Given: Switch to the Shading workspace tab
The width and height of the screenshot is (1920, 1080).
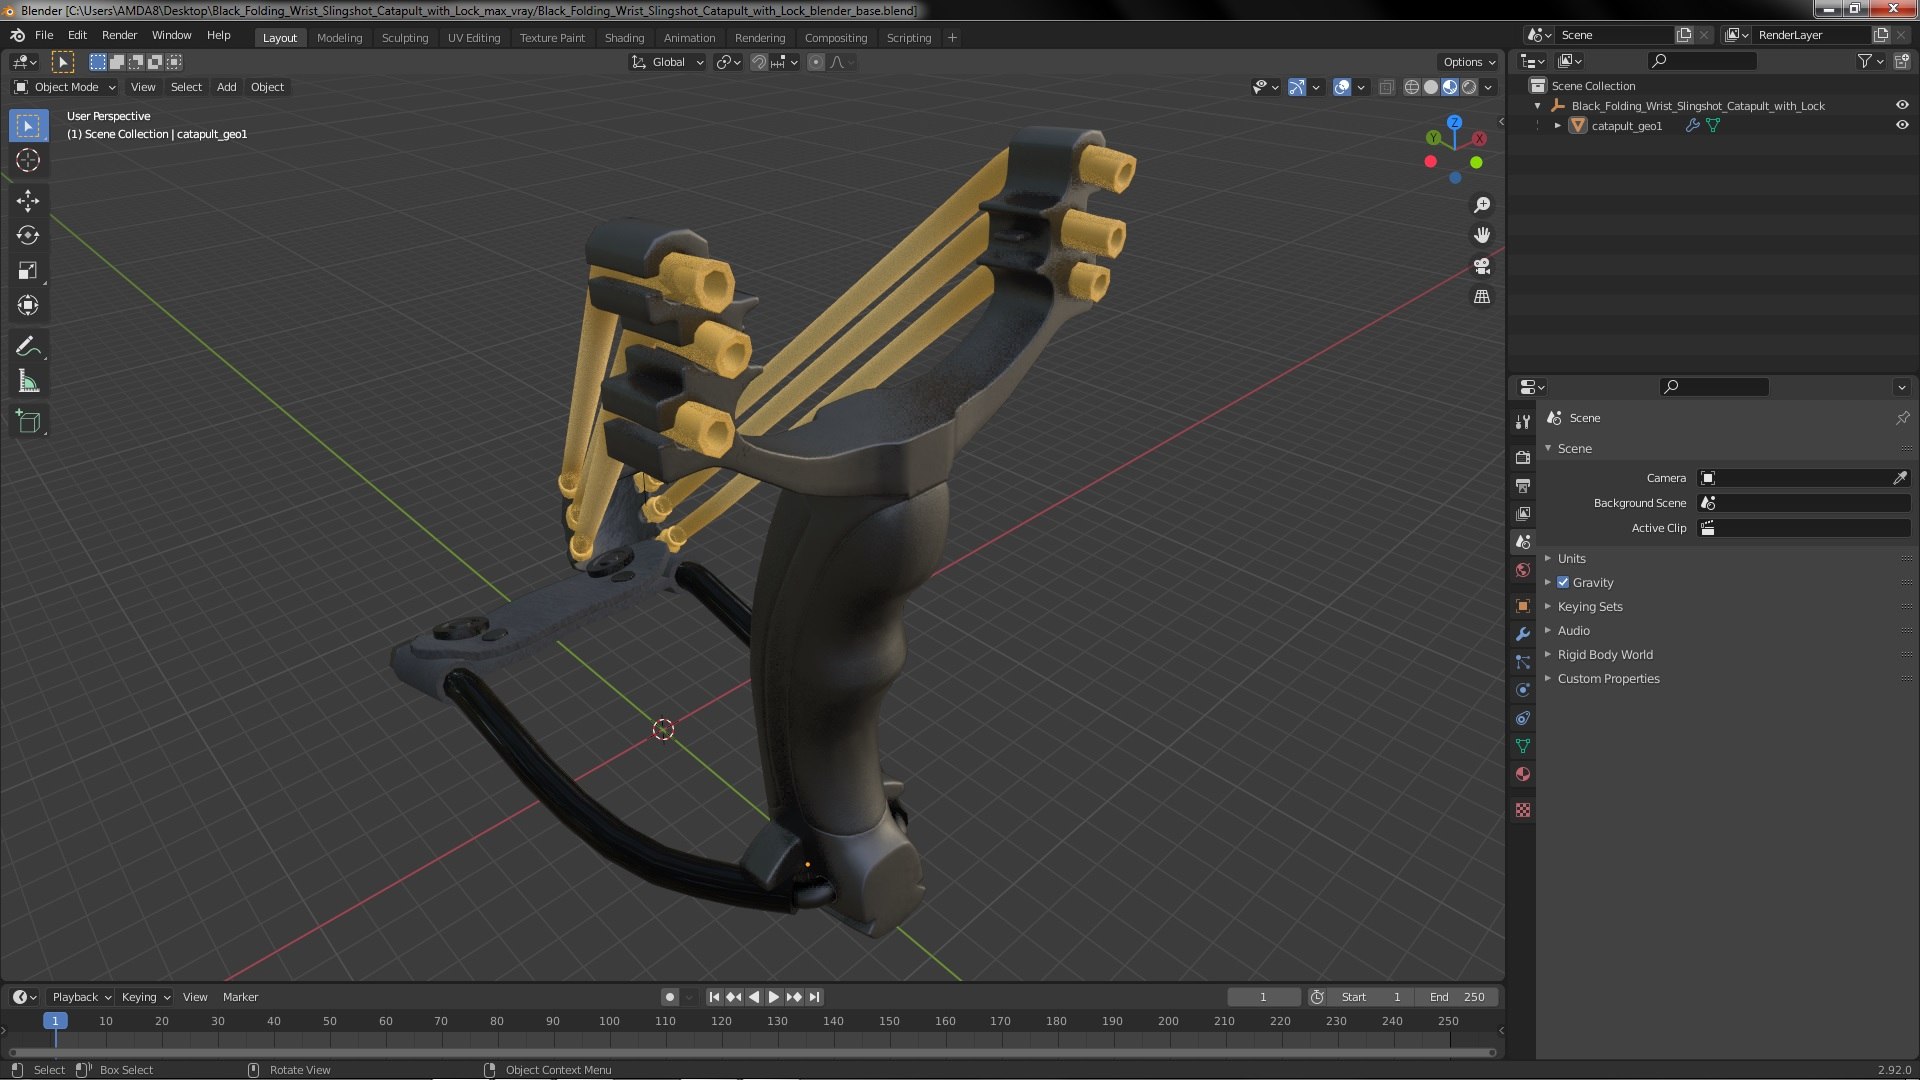Looking at the screenshot, I should pyautogui.click(x=624, y=38).
